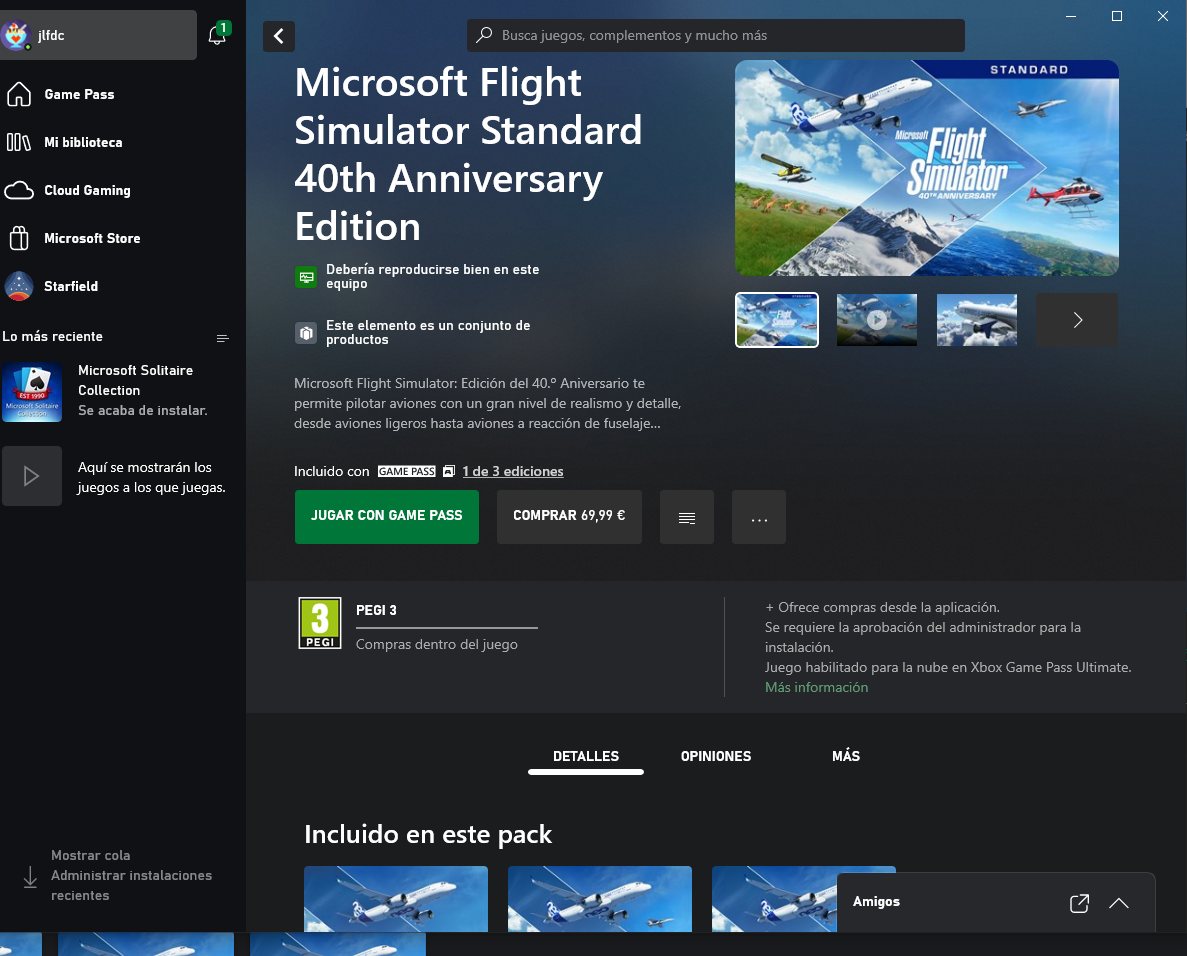Switch to the OPINIONES tab
The width and height of the screenshot is (1187, 956).
716,756
